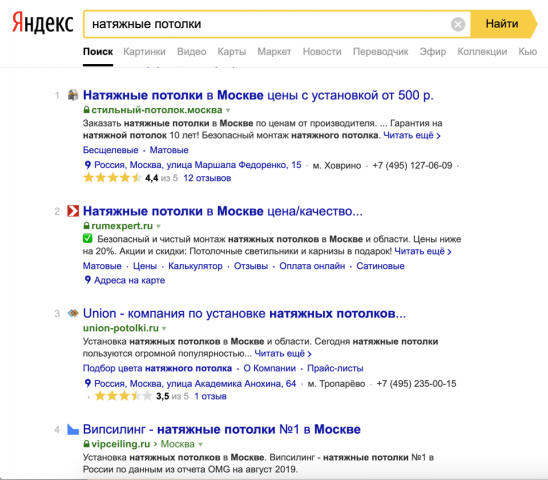The image size is (548, 480).
Task: Click phone number +7 (495) 127-06-09
Action: (412, 165)
